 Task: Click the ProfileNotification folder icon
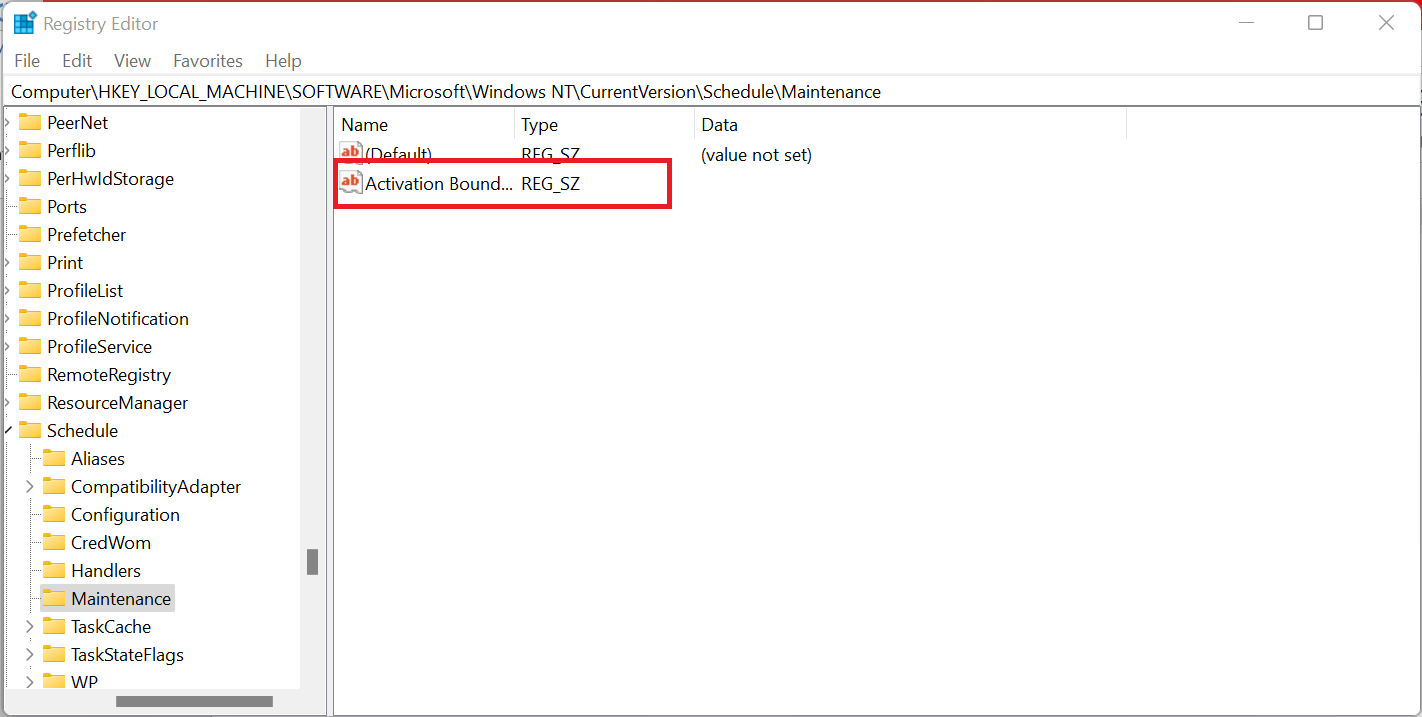pyautogui.click(x=30, y=319)
